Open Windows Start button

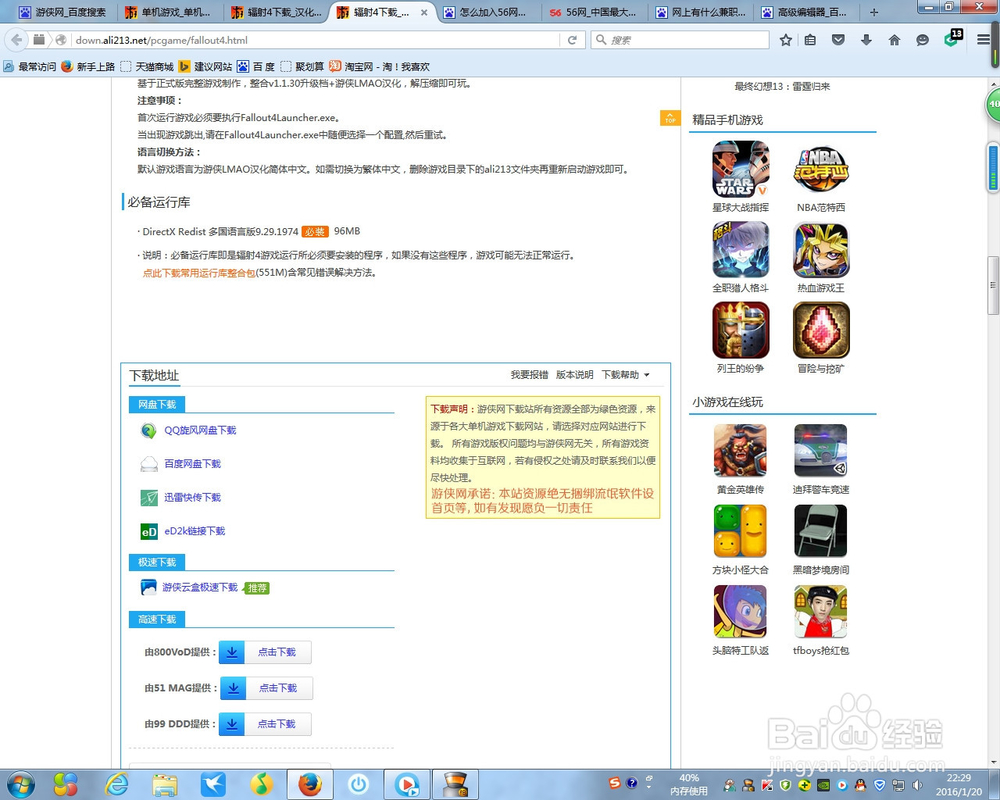point(20,784)
